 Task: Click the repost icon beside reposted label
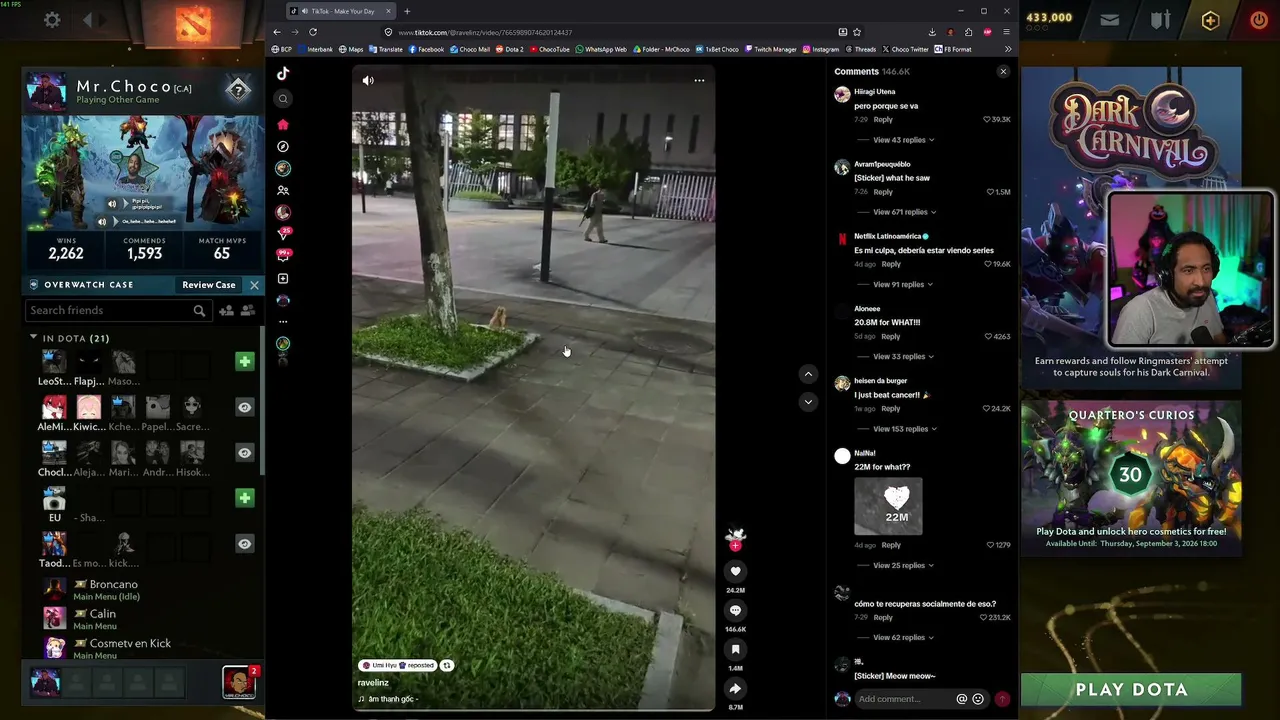pyautogui.click(x=447, y=665)
